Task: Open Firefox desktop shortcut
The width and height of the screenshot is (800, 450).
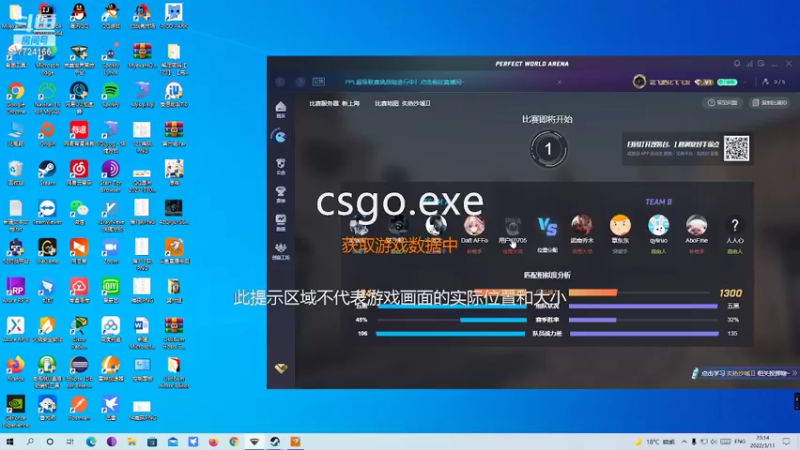Action: coord(16,366)
